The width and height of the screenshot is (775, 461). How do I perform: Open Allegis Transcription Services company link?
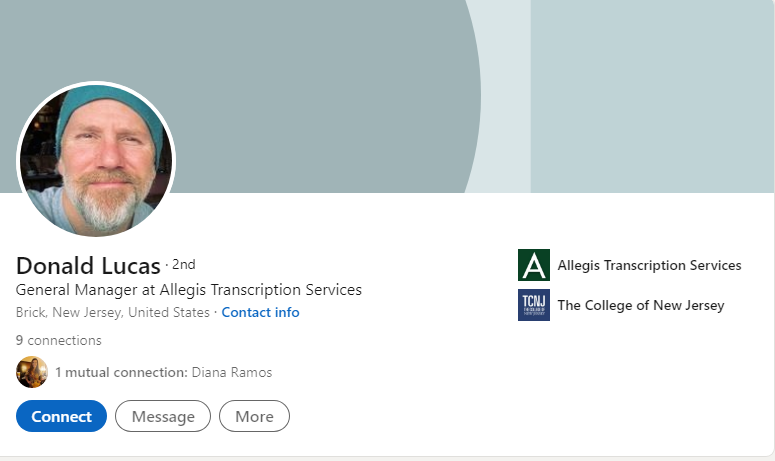pyautogui.click(x=649, y=265)
